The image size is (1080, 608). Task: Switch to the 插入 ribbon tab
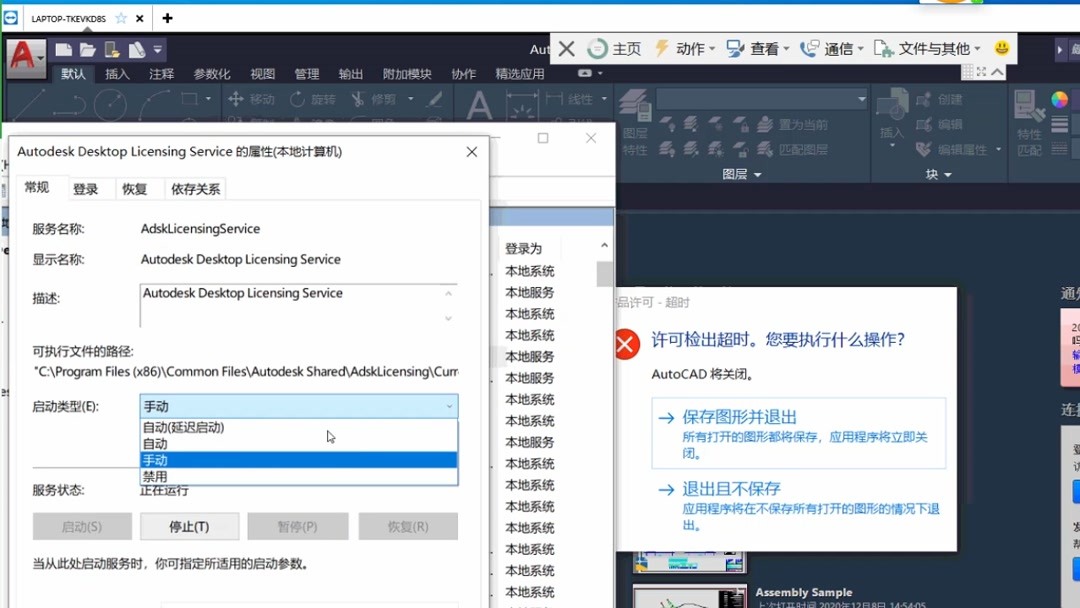click(x=116, y=72)
